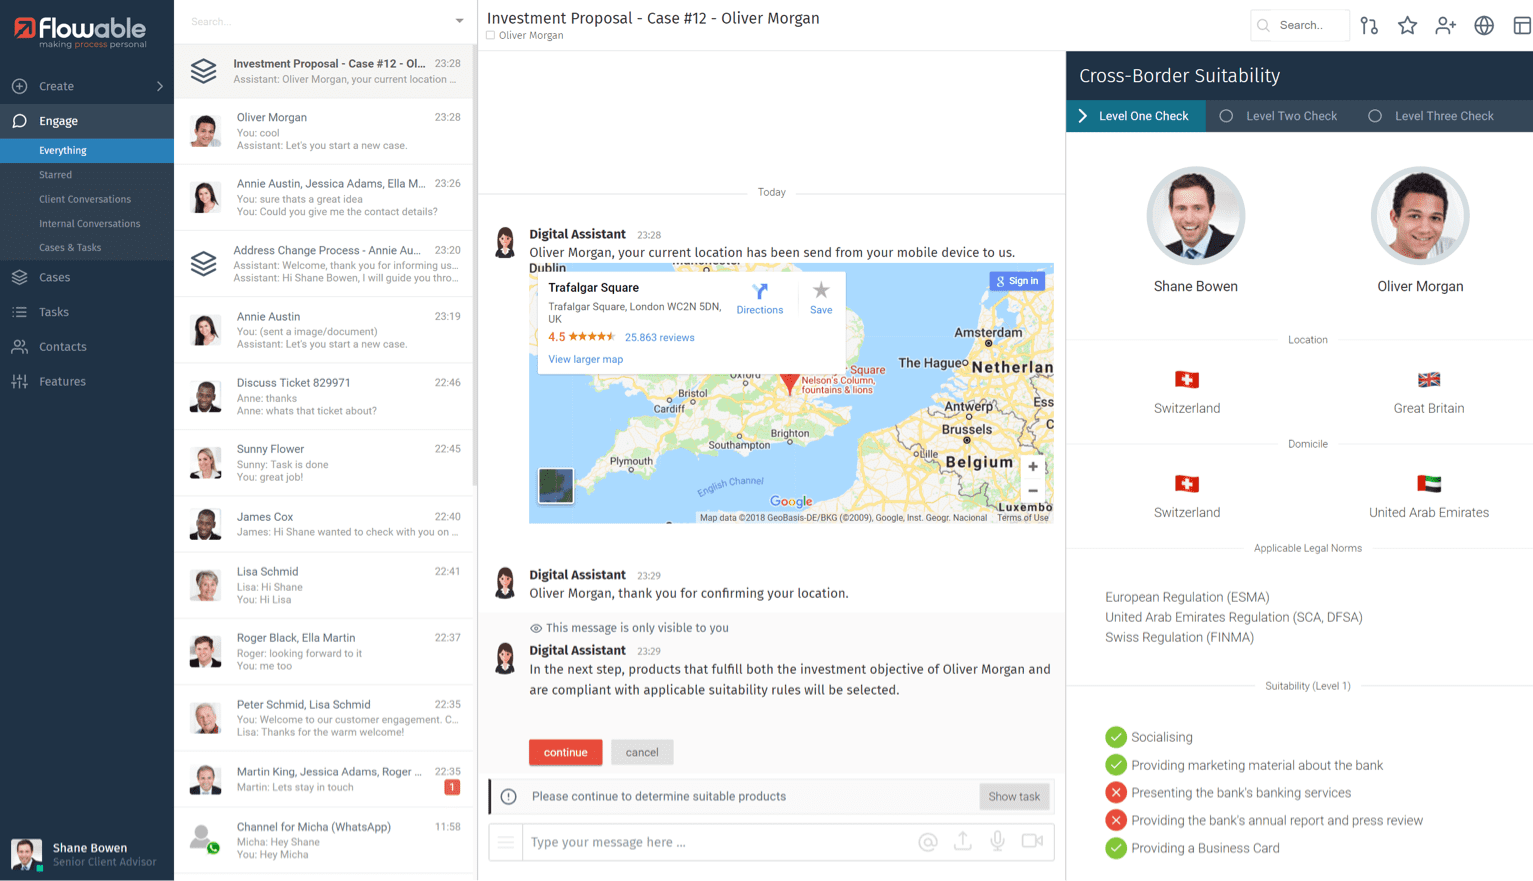This screenshot has width=1533, height=881.
Task: Open Client Conversations in sidebar
Action: 85,199
